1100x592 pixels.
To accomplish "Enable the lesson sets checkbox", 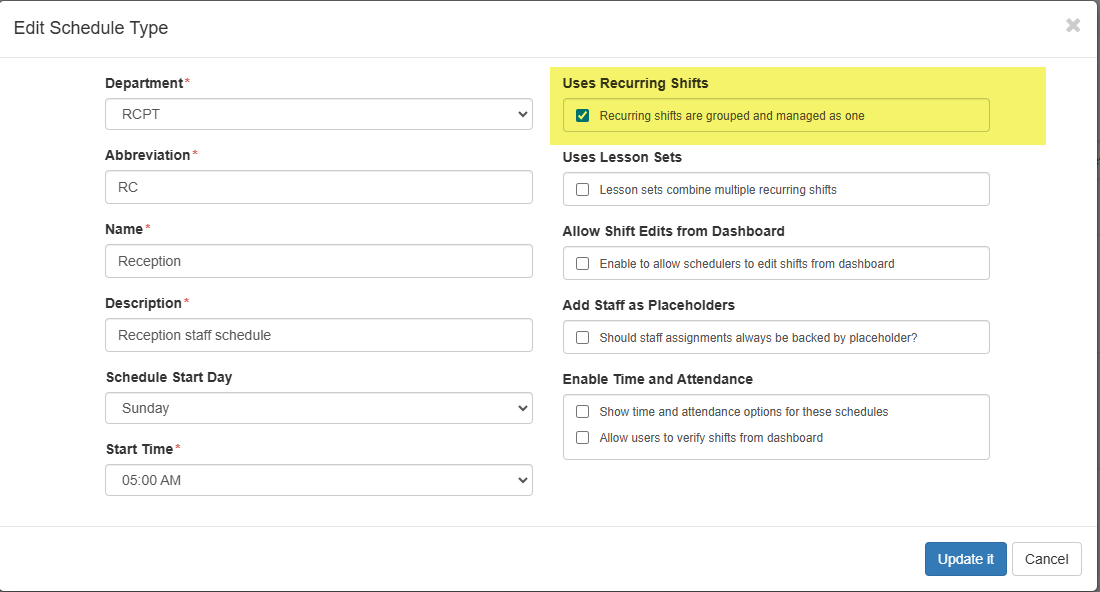I will [583, 190].
